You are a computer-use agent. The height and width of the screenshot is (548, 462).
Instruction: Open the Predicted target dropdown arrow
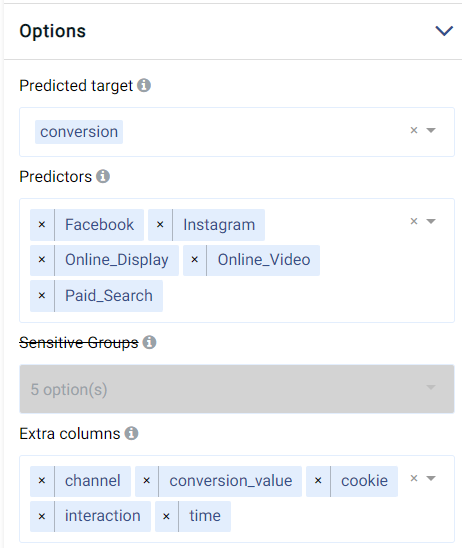tap(431, 130)
